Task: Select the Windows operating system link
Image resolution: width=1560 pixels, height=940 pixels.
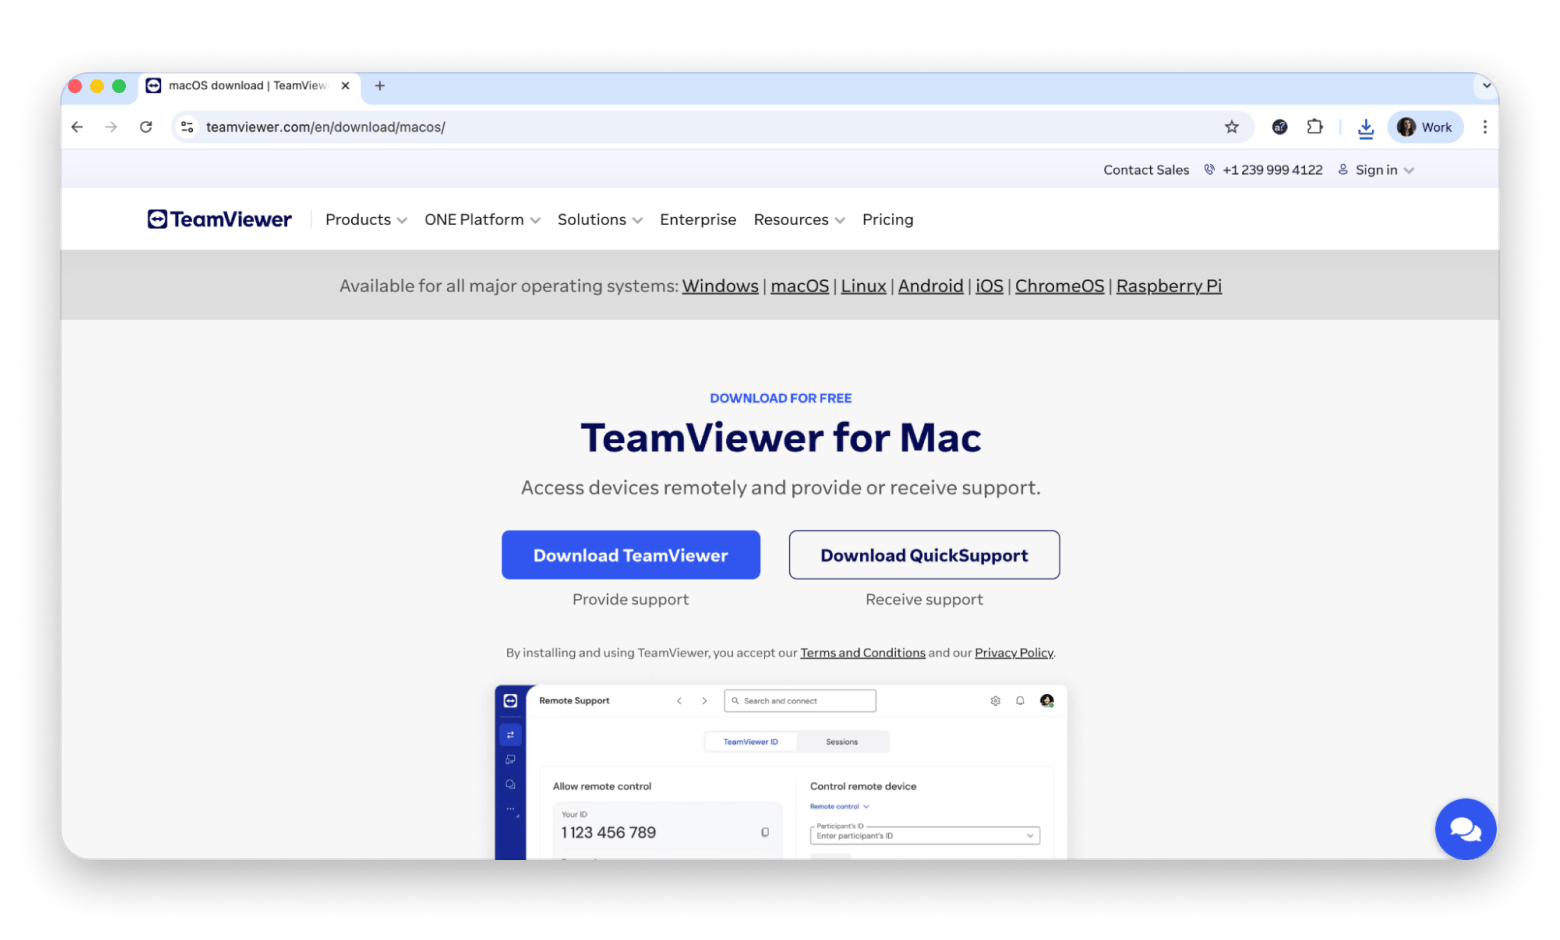Action: click(x=720, y=285)
